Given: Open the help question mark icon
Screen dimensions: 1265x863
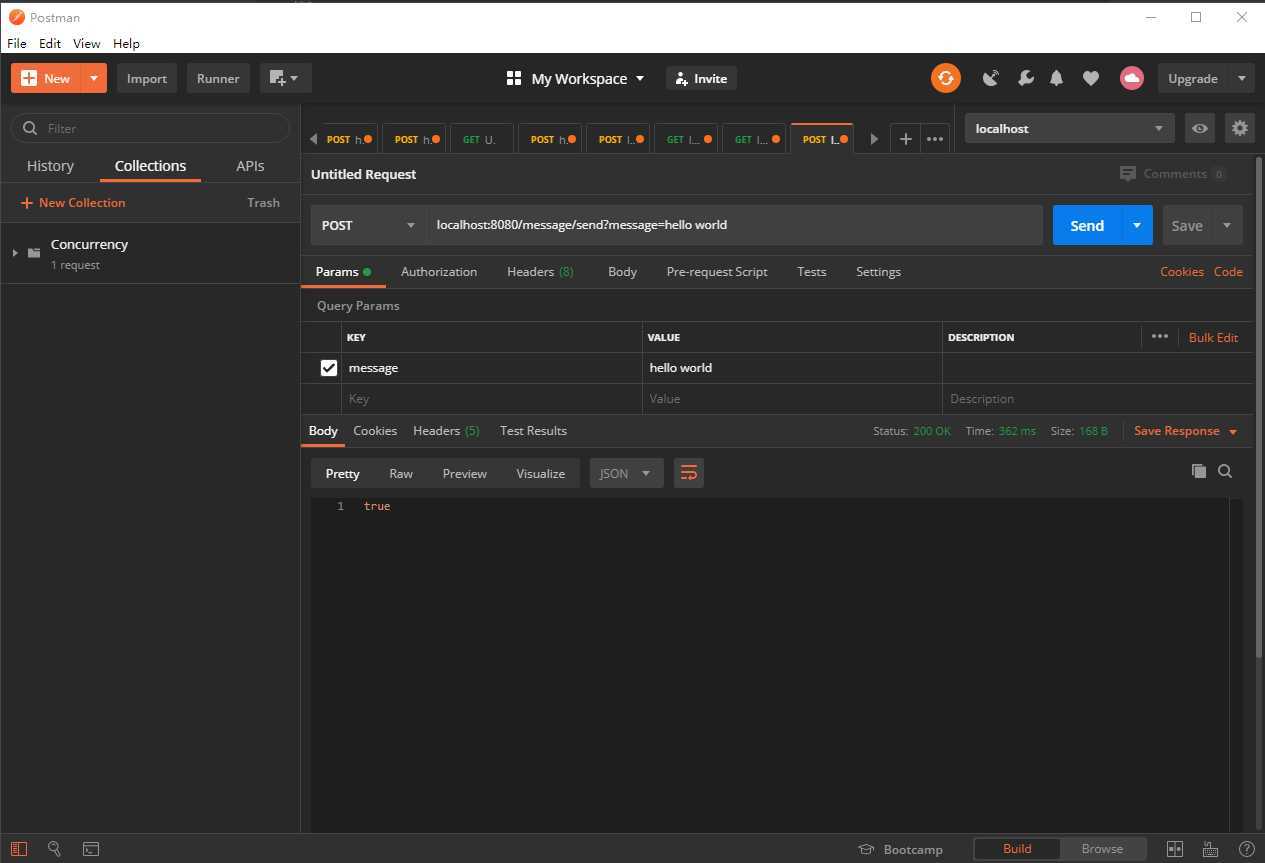Looking at the screenshot, I should point(1246,849).
